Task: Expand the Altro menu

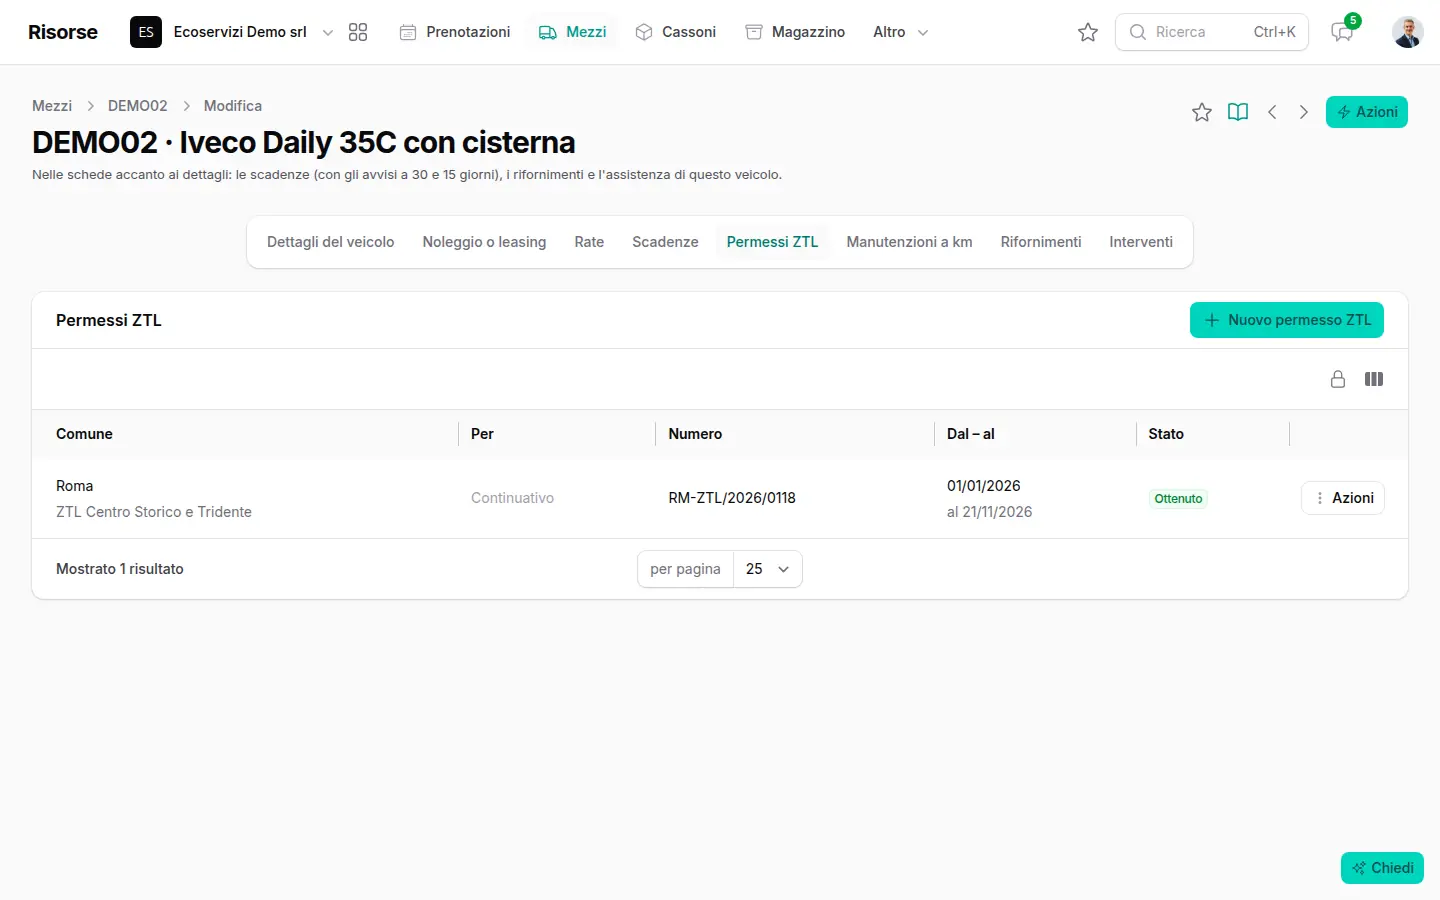Action: coord(901,32)
